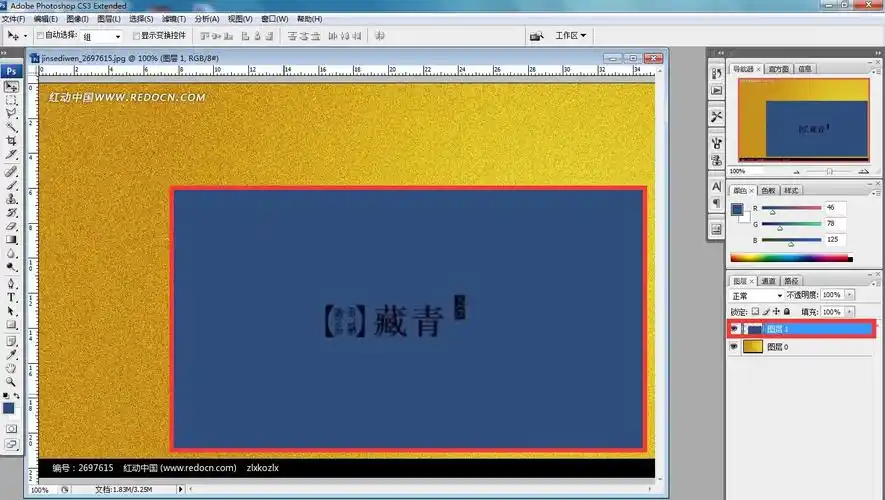This screenshot has height=500, width=885.
Task: Click the navigator zoom slider
Action: click(829, 171)
